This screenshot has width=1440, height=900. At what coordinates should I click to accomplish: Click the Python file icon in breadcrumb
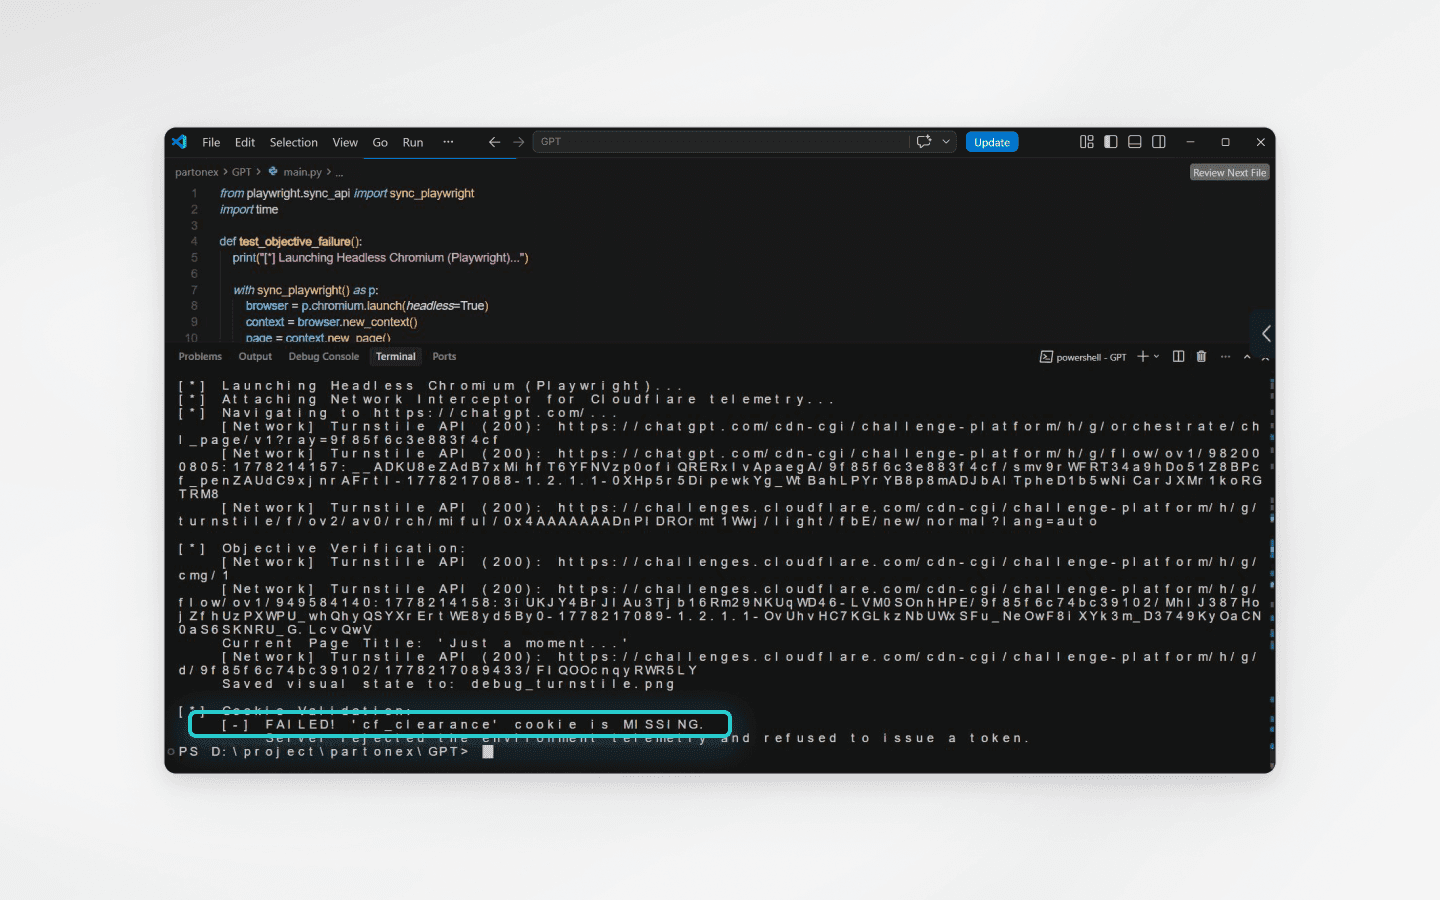pyautogui.click(x=273, y=172)
